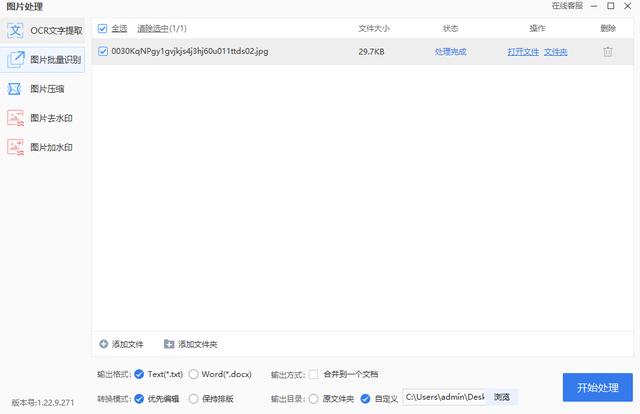Click the 添加文件 plus icon

104,344
